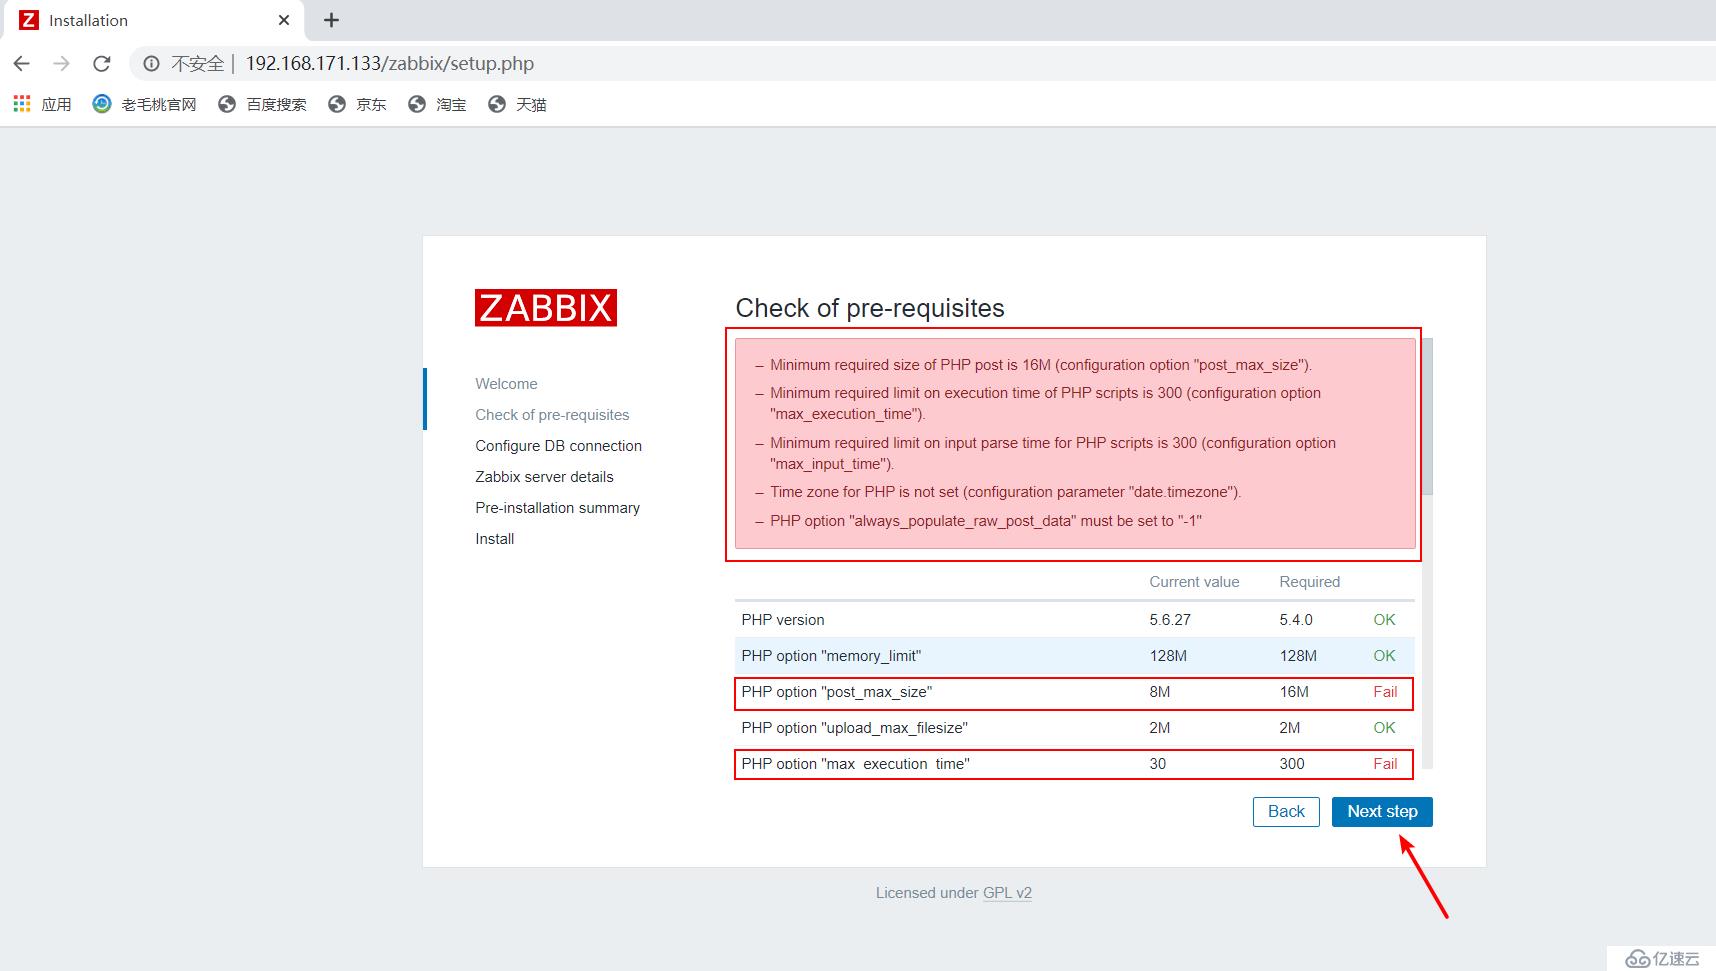Open the 老毛桃官网 bookmark
Screen dimensions: 1716x971
pos(144,104)
